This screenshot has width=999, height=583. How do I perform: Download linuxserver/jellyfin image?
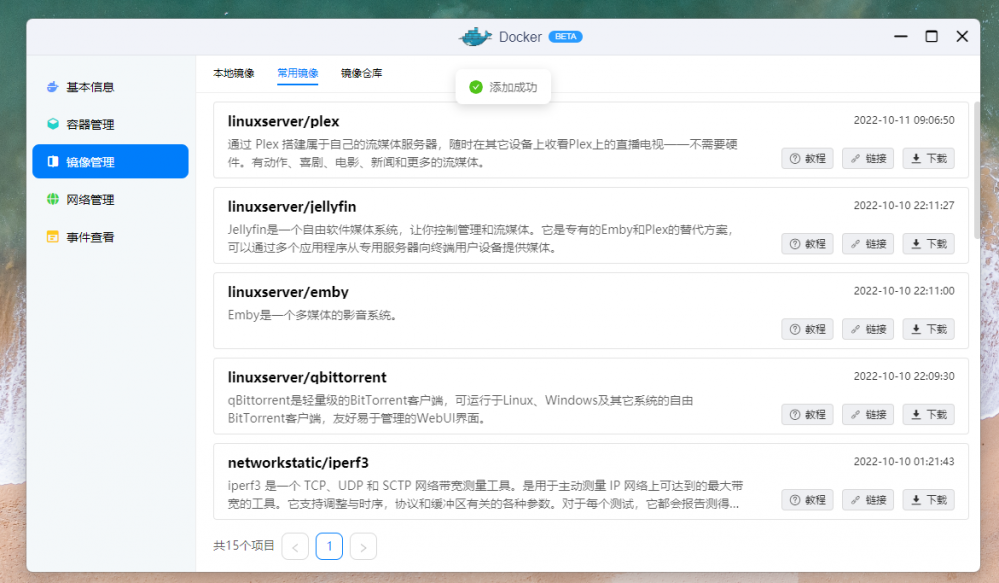928,244
